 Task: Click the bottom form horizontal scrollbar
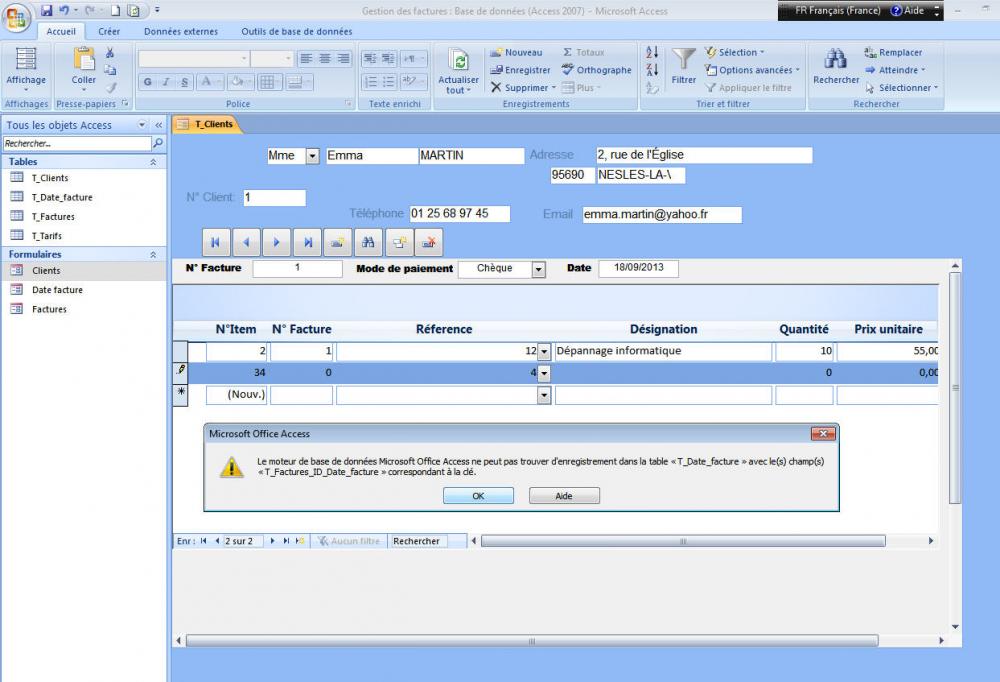(532, 641)
